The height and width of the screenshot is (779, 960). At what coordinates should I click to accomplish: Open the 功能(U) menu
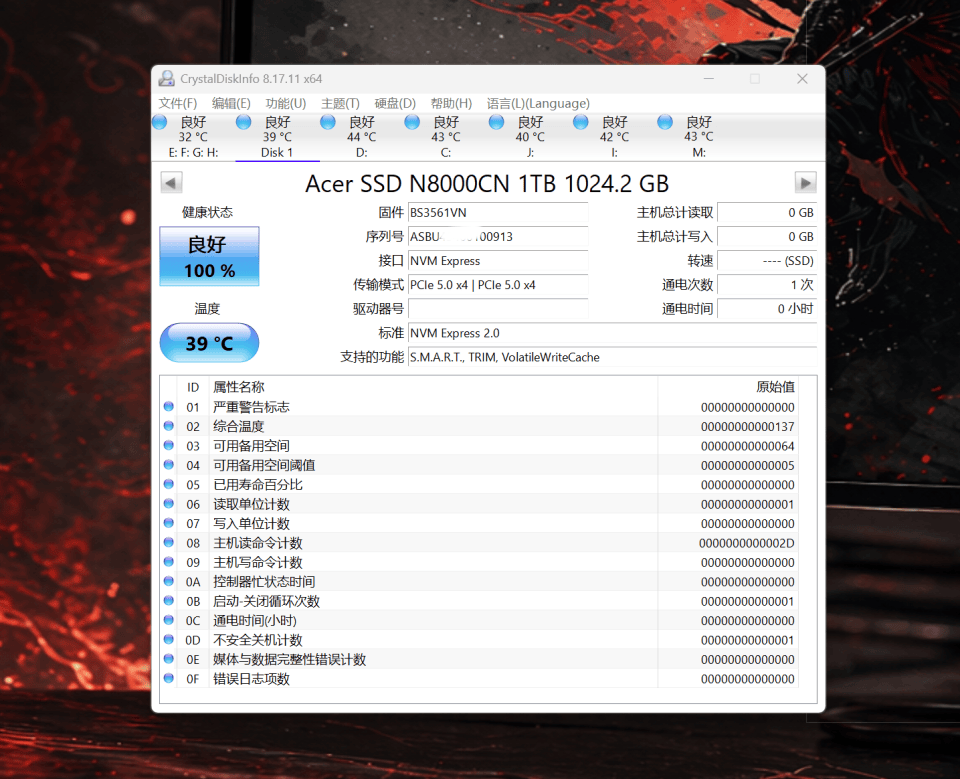coord(288,103)
